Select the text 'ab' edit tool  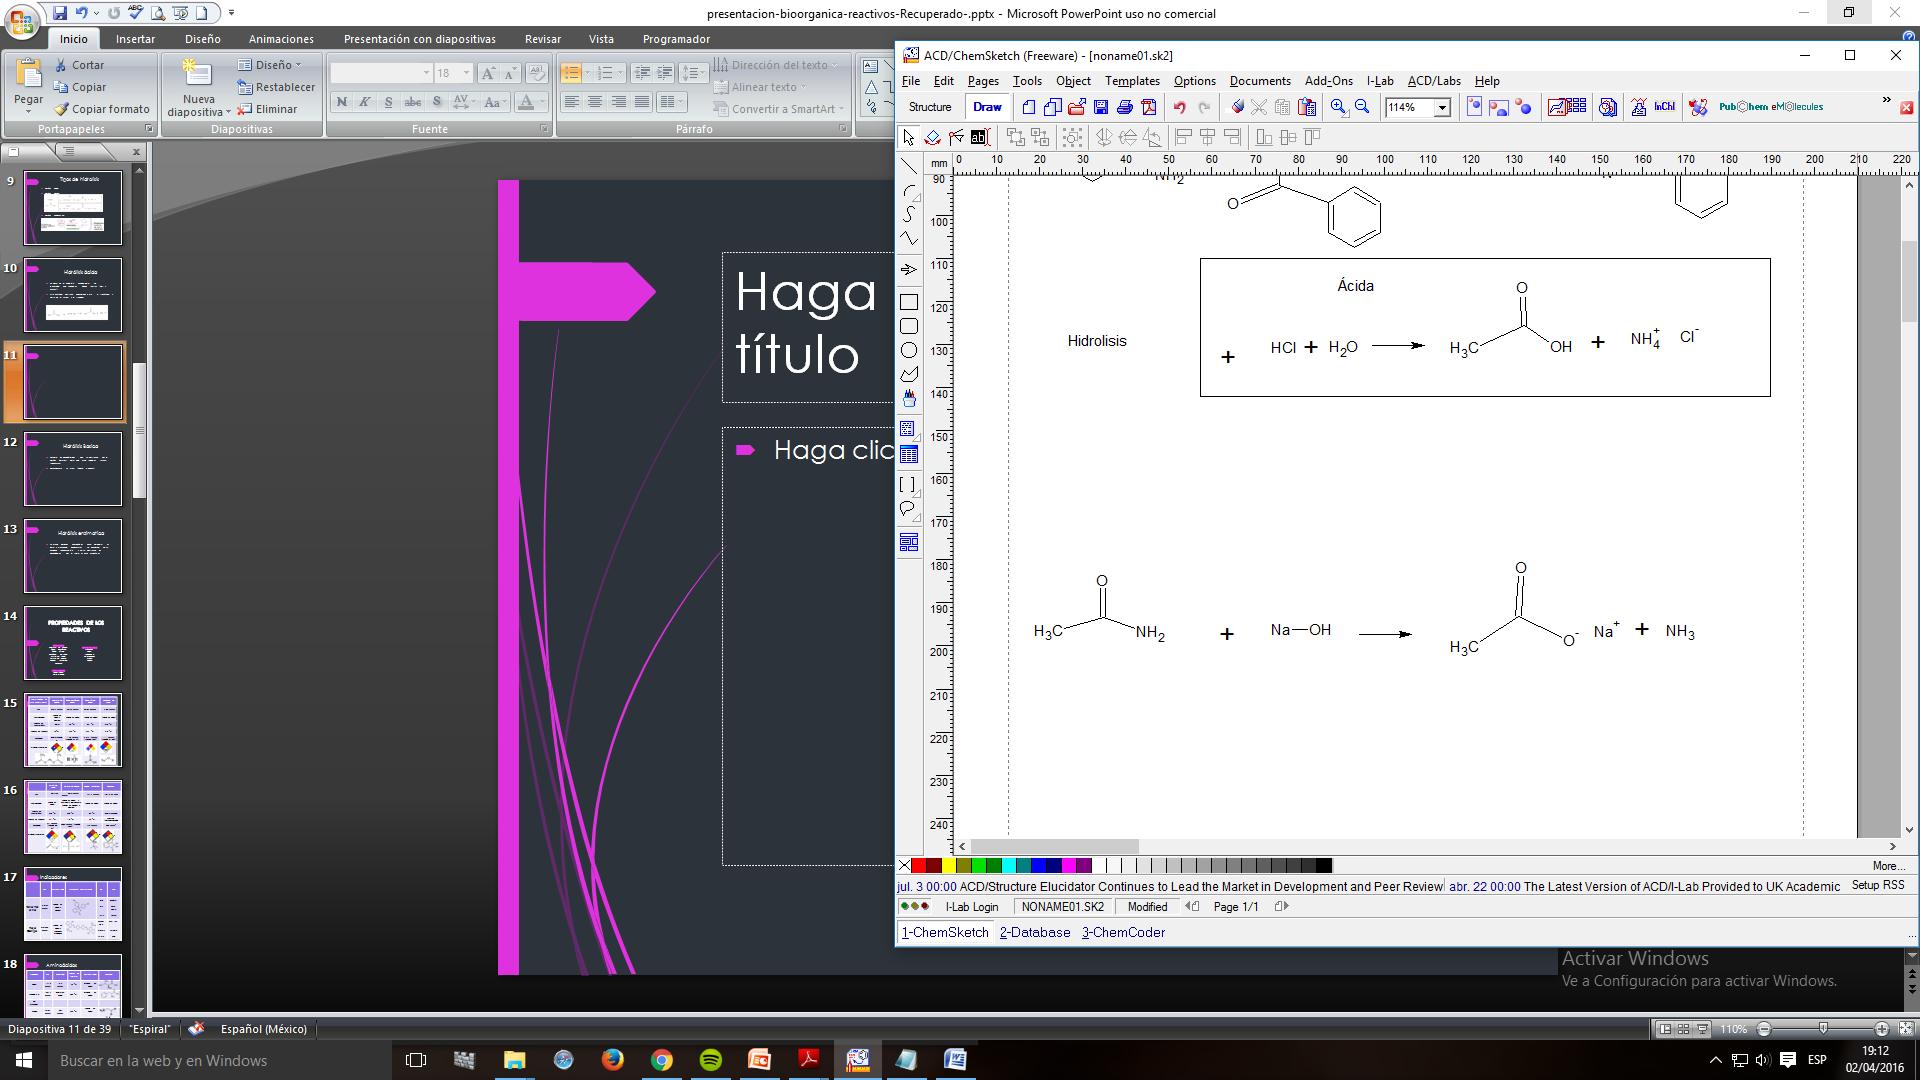pos(980,137)
